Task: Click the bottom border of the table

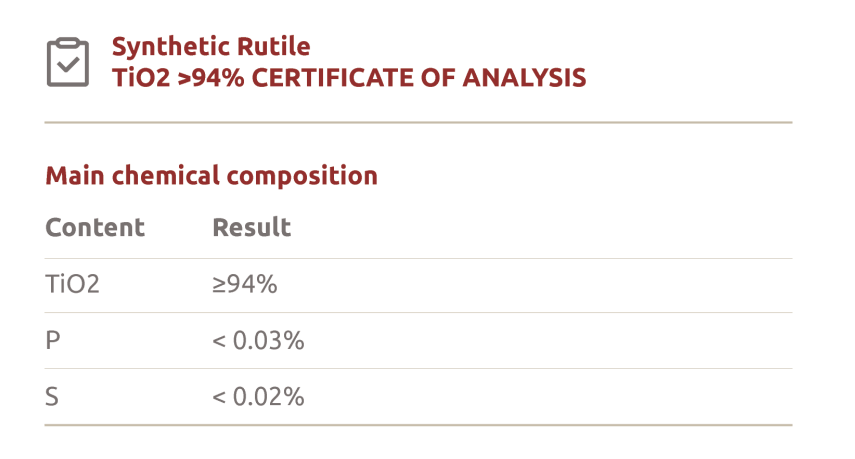Action: pos(418,425)
